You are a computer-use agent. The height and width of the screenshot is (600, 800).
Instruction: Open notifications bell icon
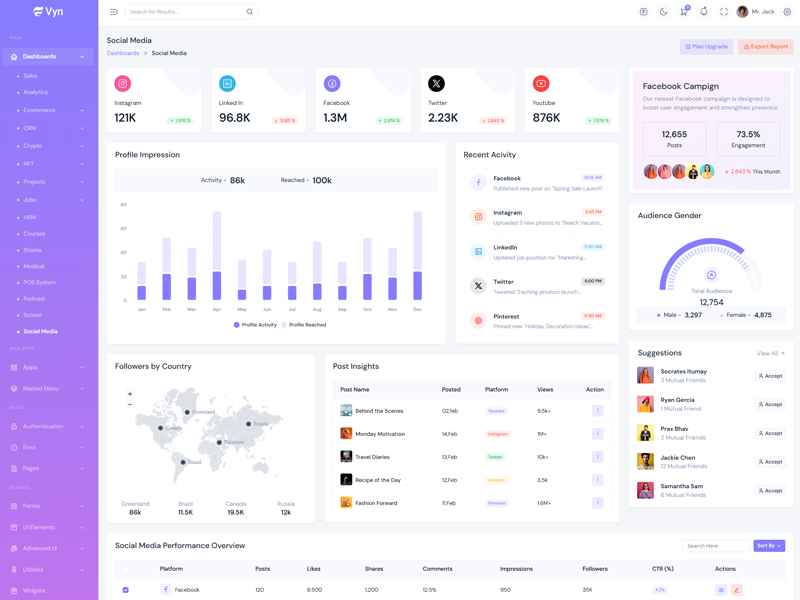click(x=703, y=12)
